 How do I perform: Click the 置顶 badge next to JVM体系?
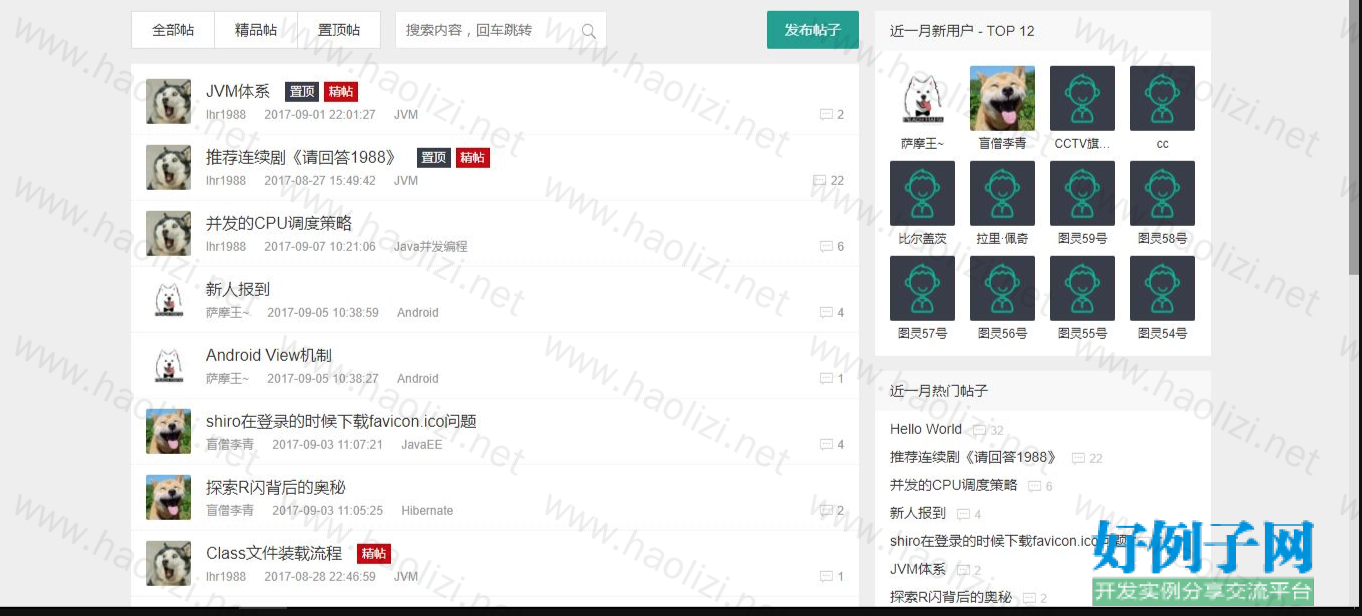(x=301, y=91)
